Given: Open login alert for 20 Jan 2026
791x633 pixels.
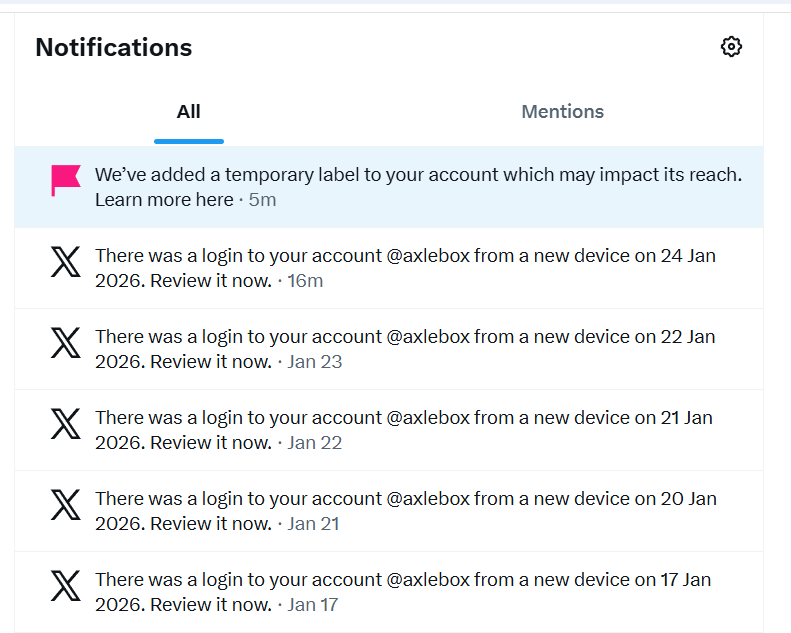Looking at the screenshot, I should (x=389, y=511).
